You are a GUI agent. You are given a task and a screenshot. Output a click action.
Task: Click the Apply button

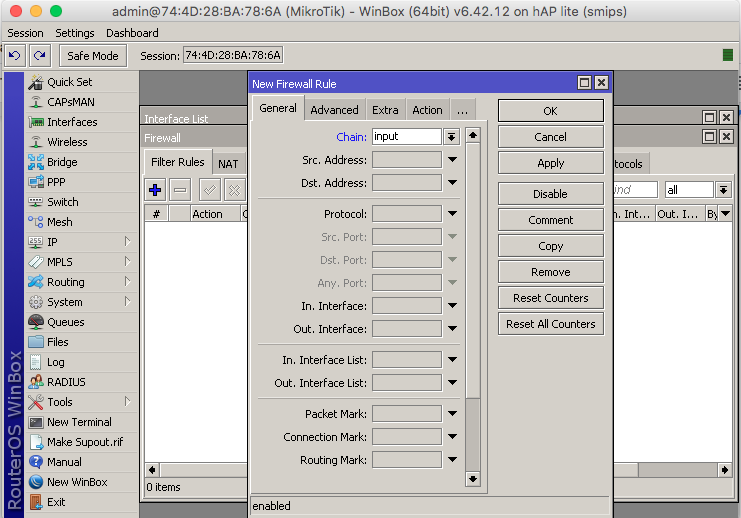551,163
